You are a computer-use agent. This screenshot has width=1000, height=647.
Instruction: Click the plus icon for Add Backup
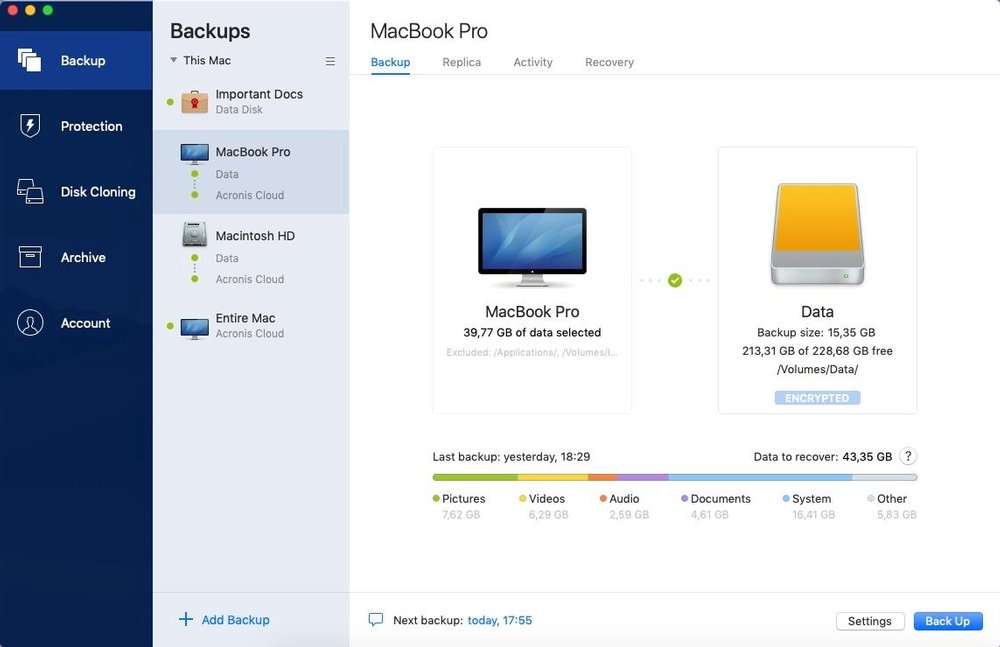pyautogui.click(x=185, y=620)
